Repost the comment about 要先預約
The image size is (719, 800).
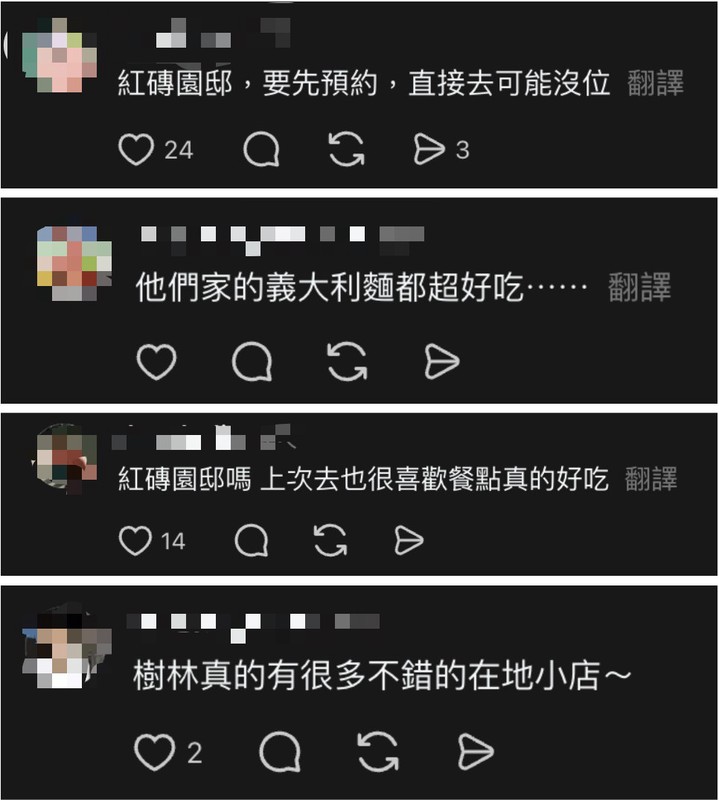click(346, 149)
